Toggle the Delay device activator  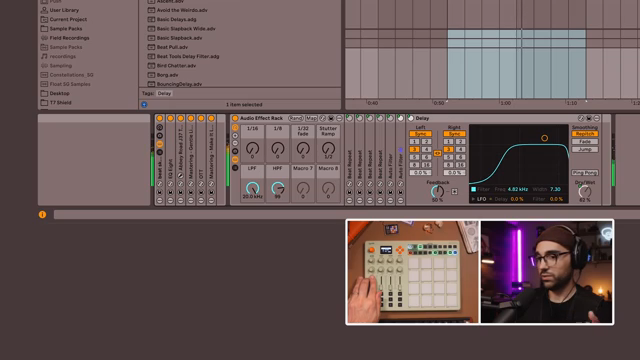click(411, 118)
